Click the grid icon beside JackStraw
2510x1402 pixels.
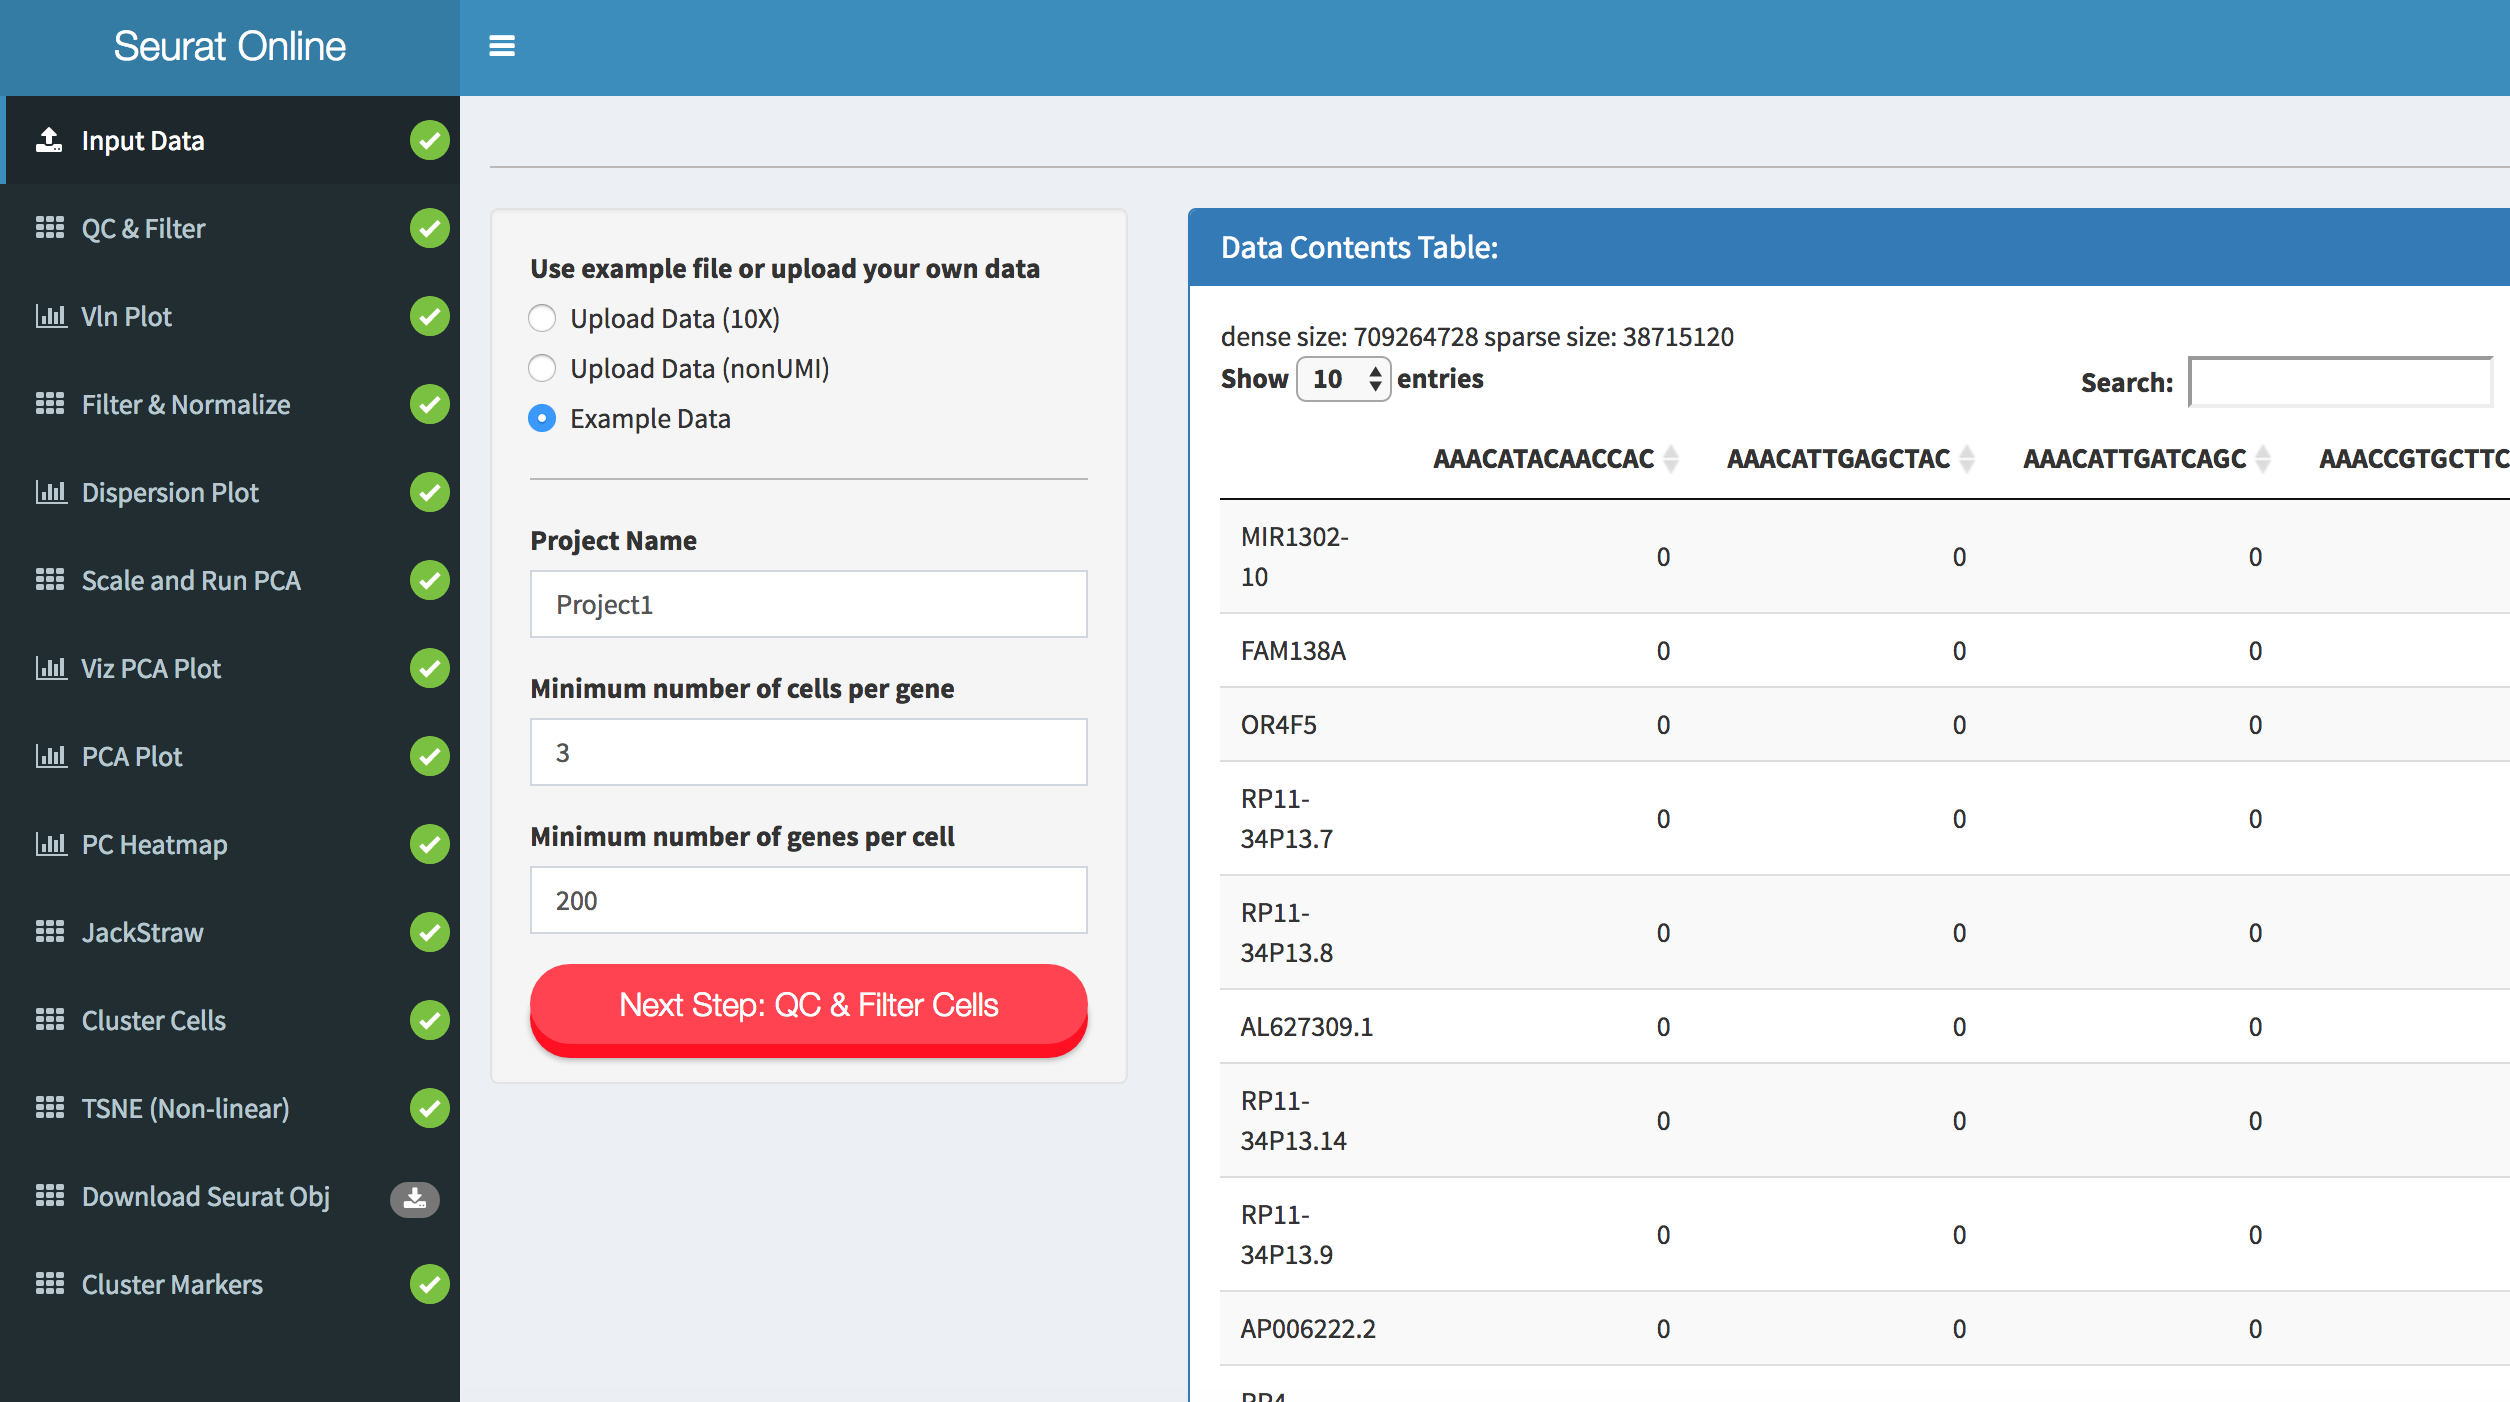[x=50, y=932]
